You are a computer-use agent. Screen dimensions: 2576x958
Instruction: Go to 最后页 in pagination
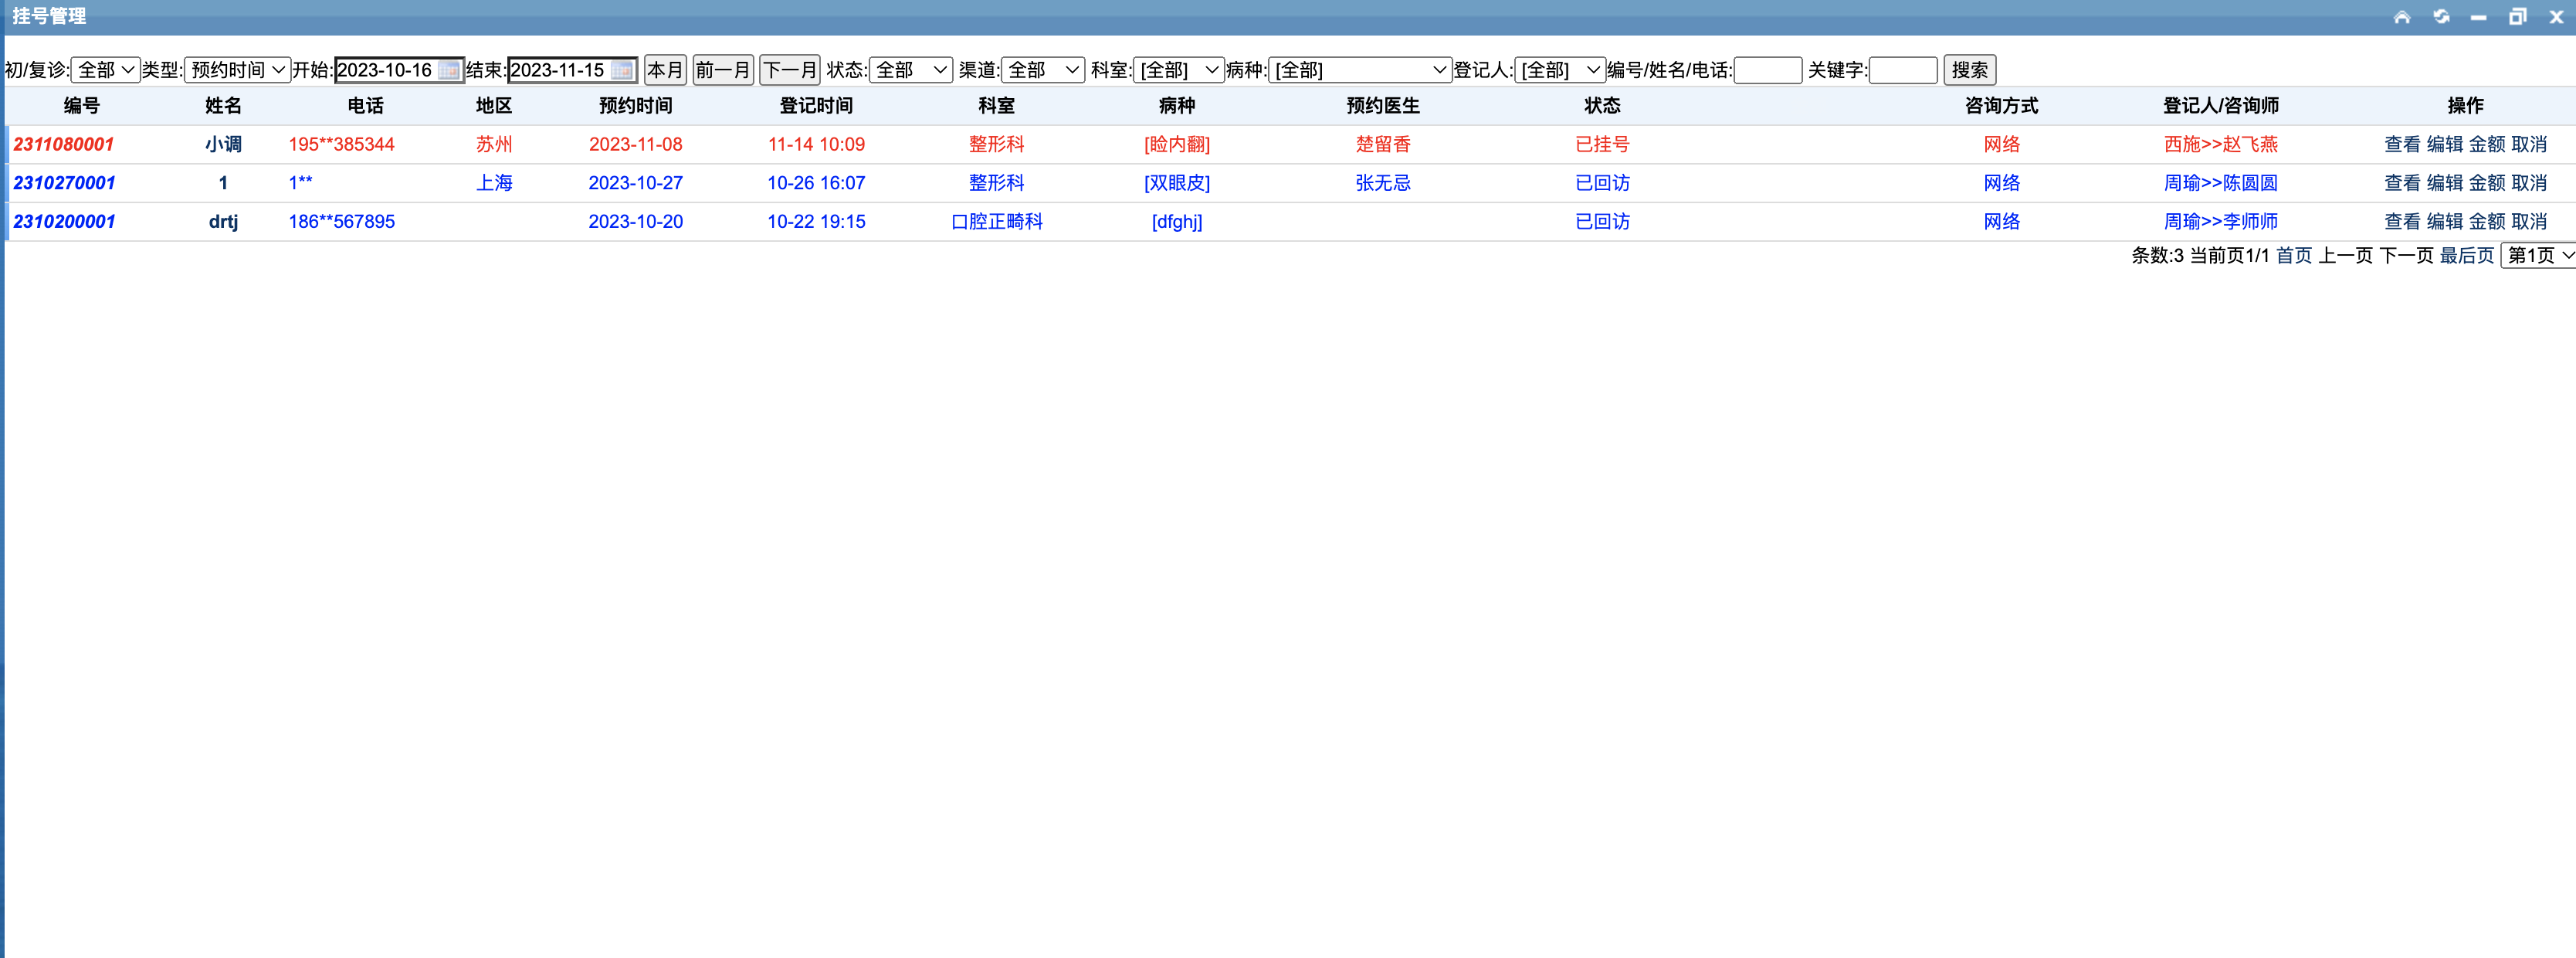pos(2467,256)
